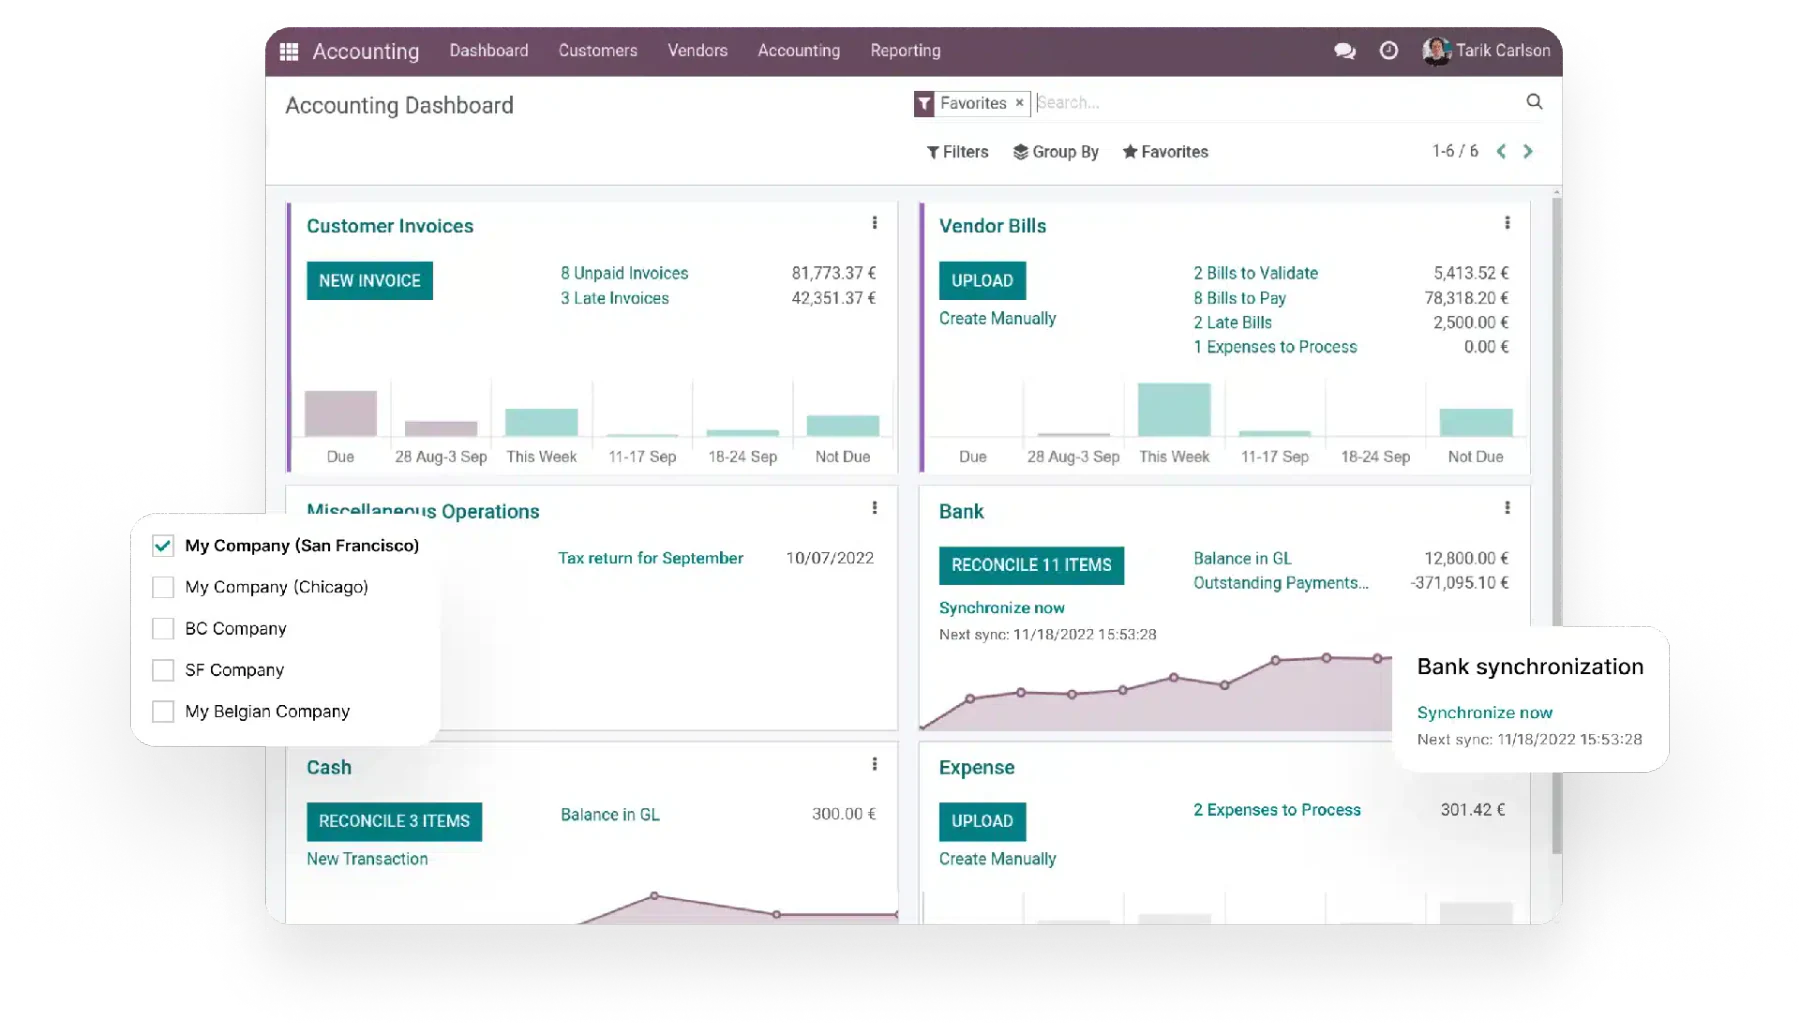Image resolution: width=1800 pixels, height=1035 pixels.
Task: Click RECONCILE 3 ITEMS button
Action: 394,821
